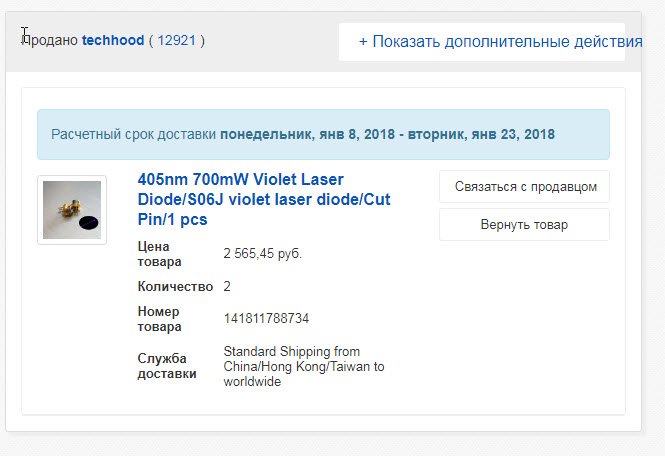Screen dimensions: 665x456
Task: Click the Вернуть товар button
Action: tap(525, 224)
